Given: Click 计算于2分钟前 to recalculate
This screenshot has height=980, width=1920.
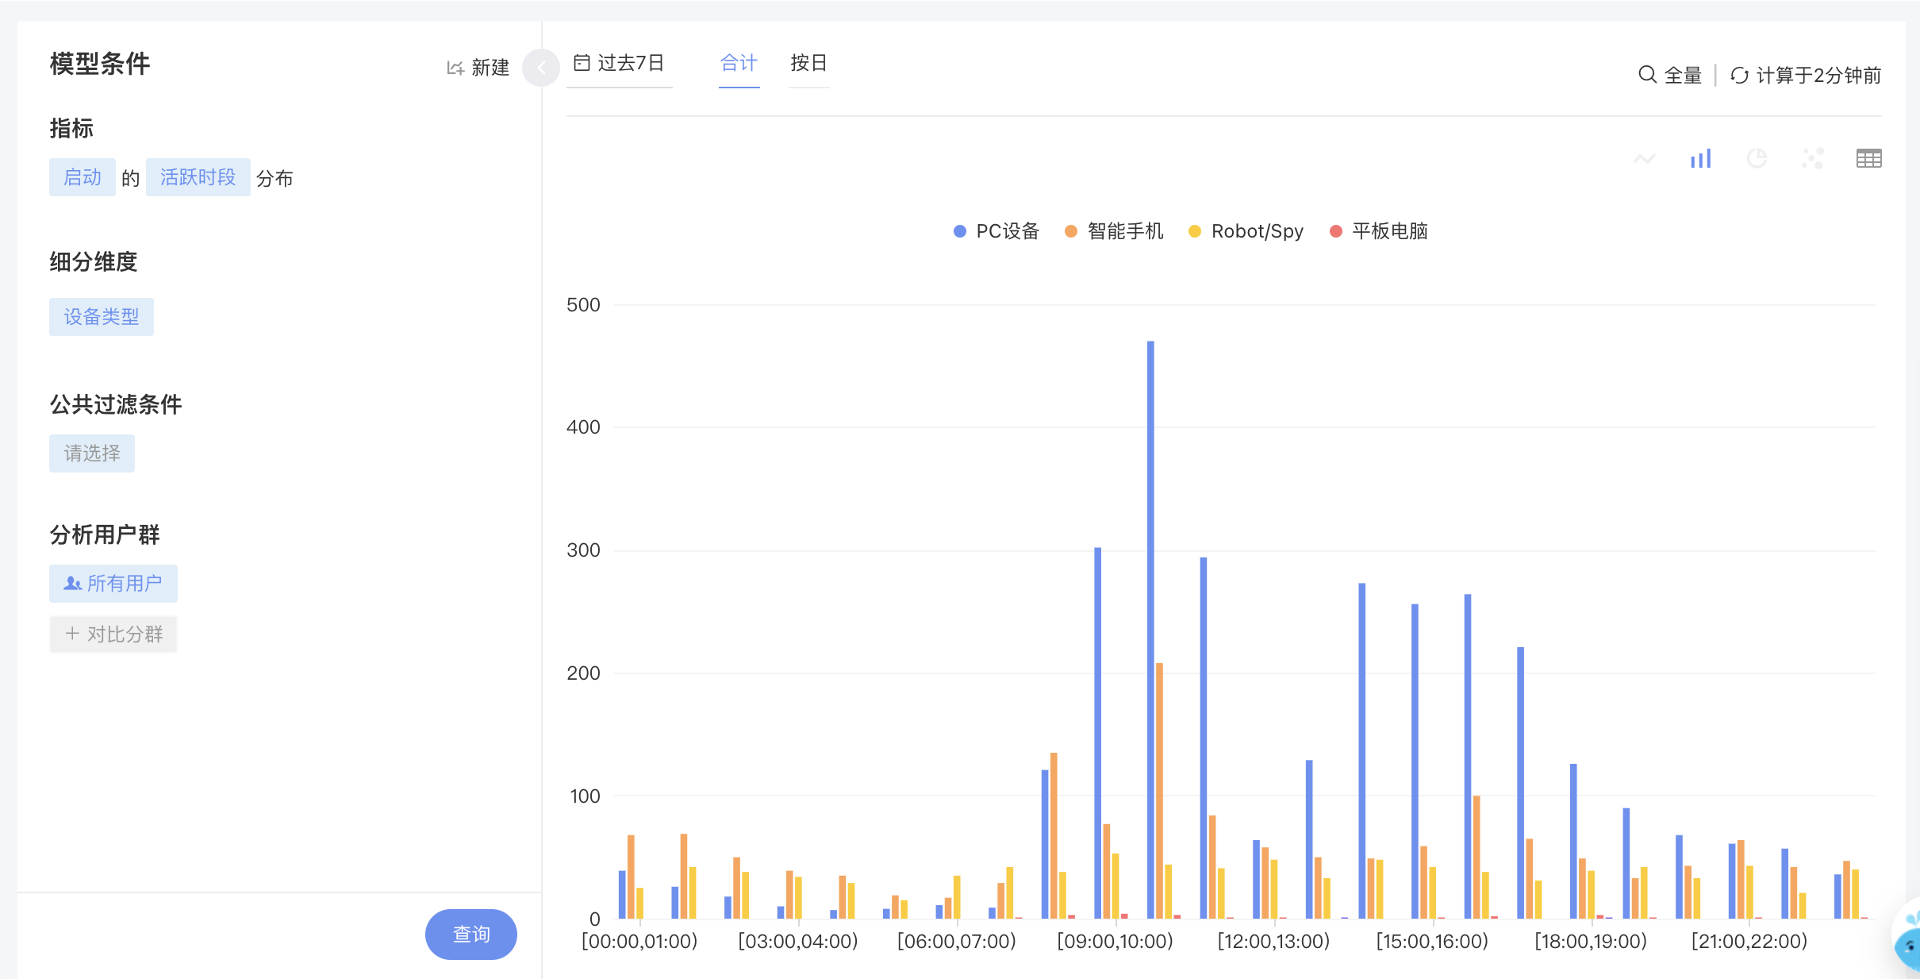Looking at the screenshot, I should click(1806, 75).
